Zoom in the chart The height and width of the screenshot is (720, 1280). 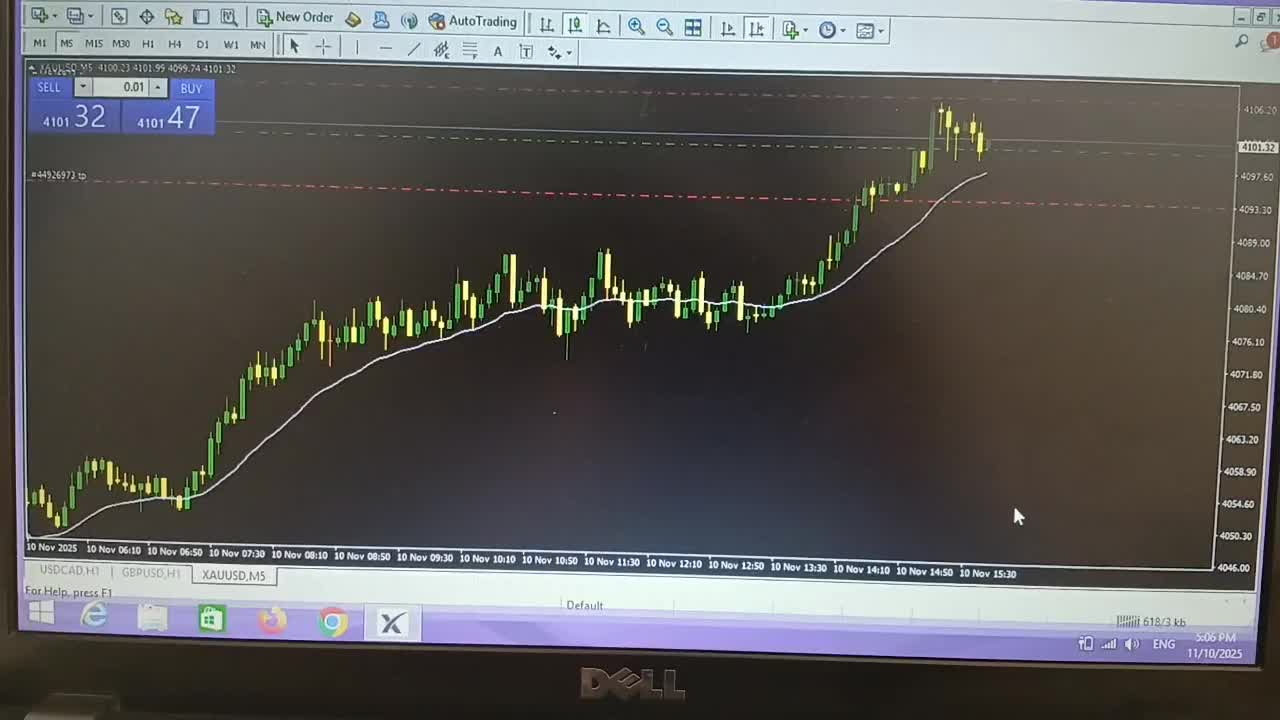tap(636, 27)
